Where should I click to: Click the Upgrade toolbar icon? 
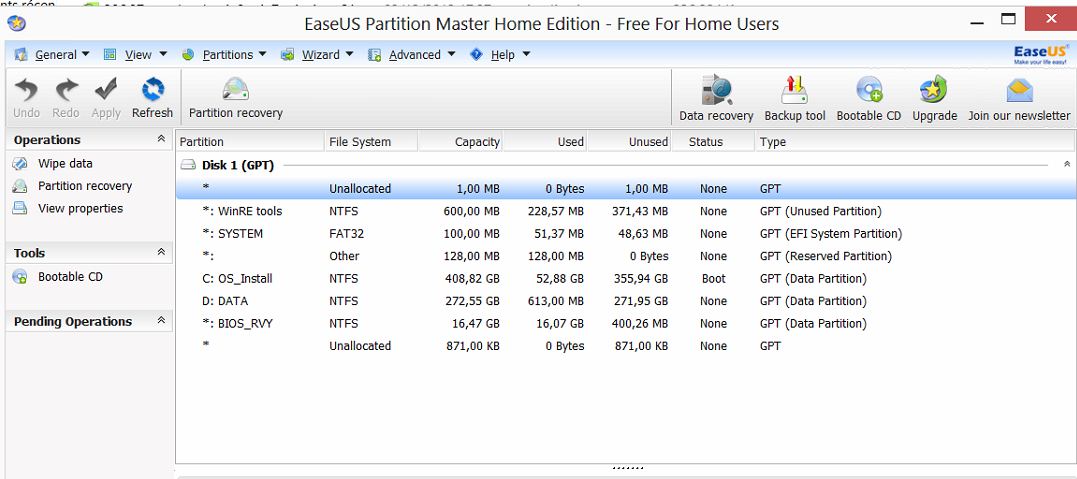pos(934,90)
